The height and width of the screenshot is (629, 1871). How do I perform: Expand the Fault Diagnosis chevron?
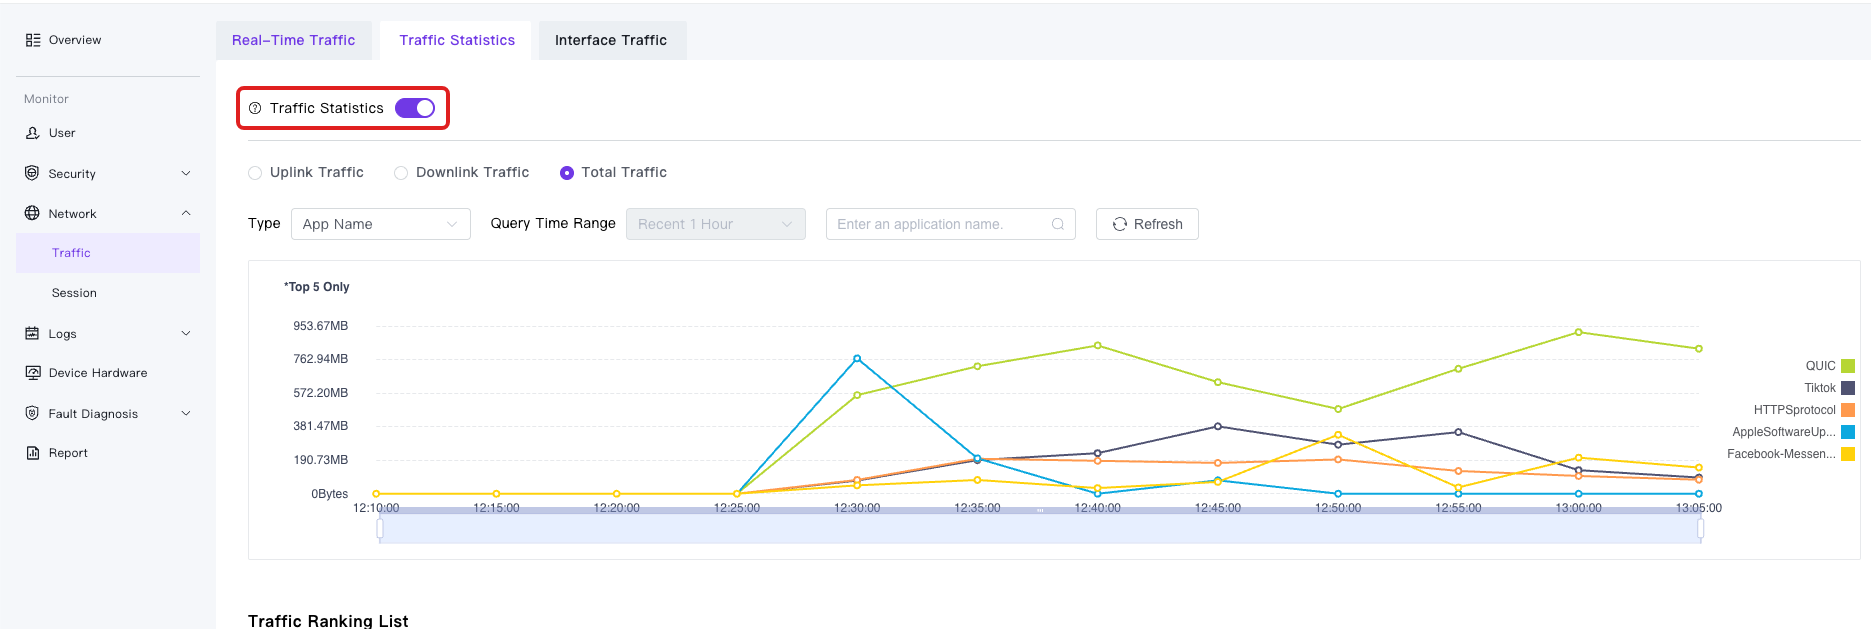tap(186, 413)
